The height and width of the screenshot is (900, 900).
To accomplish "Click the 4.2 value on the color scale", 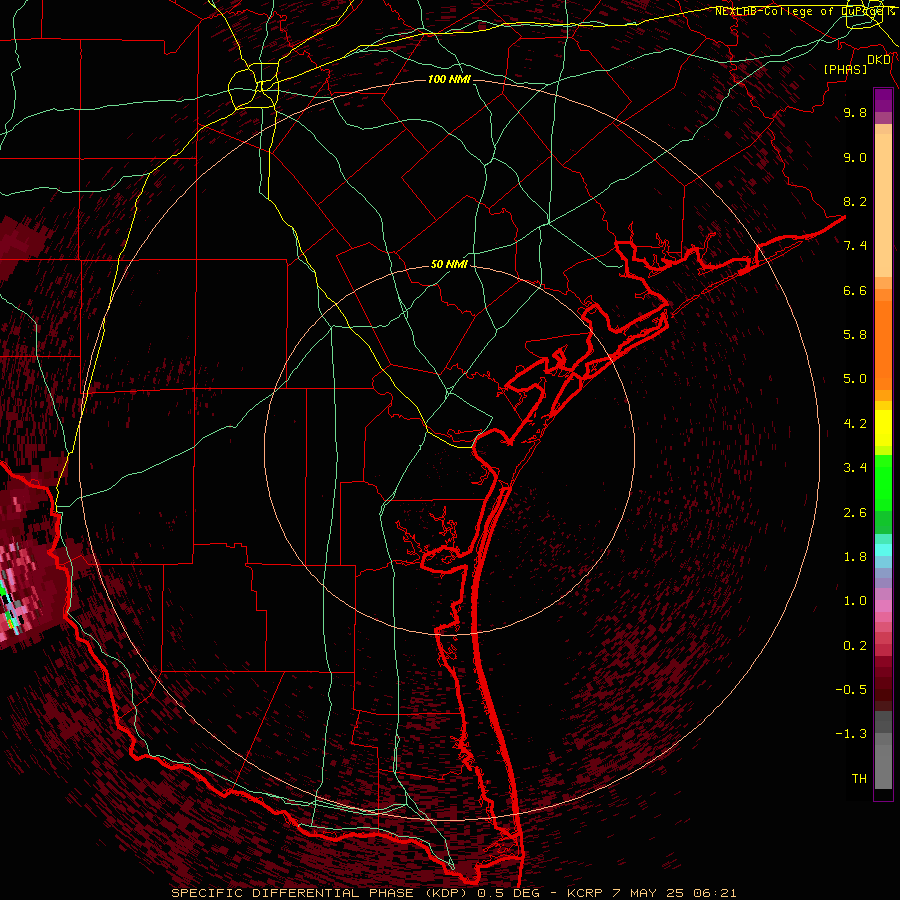I will 855,424.
